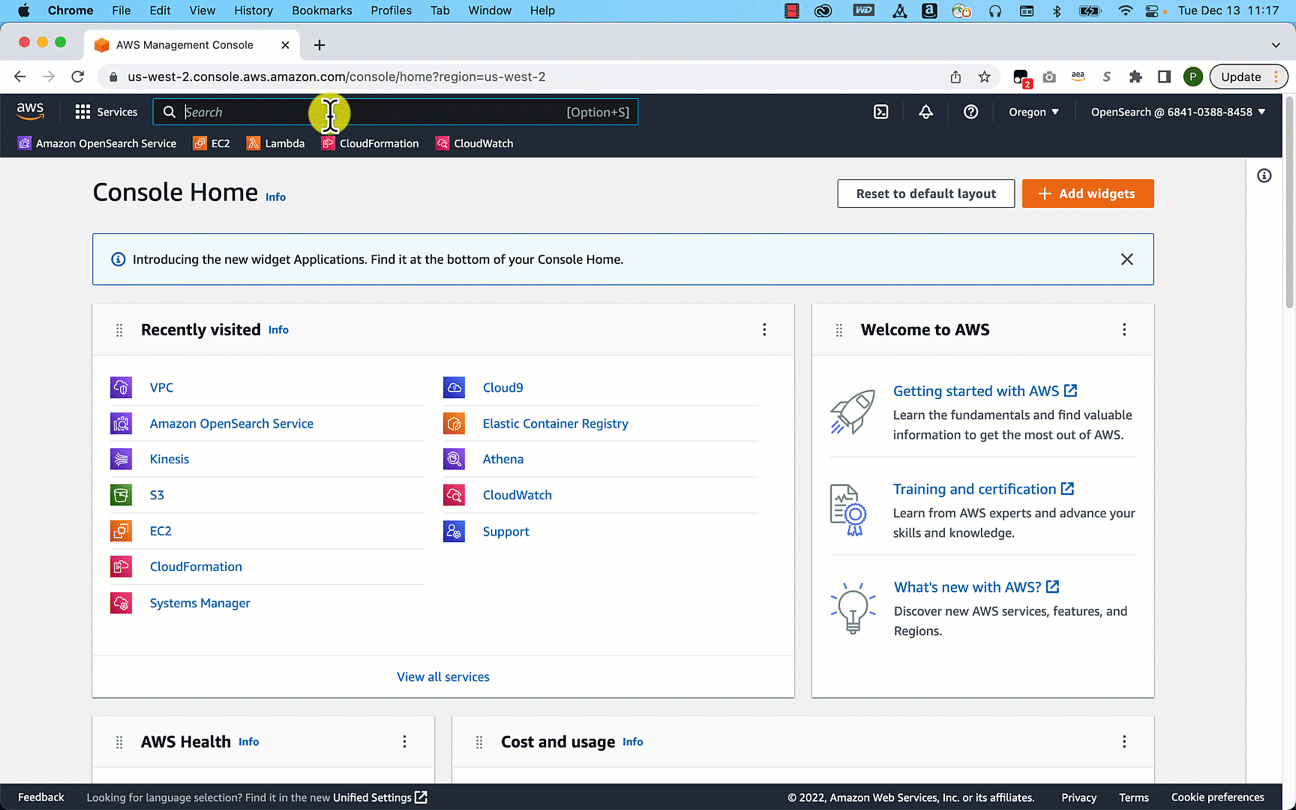Click the S3 bucket icon
This screenshot has height=810, width=1296.
pyautogui.click(x=121, y=495)
